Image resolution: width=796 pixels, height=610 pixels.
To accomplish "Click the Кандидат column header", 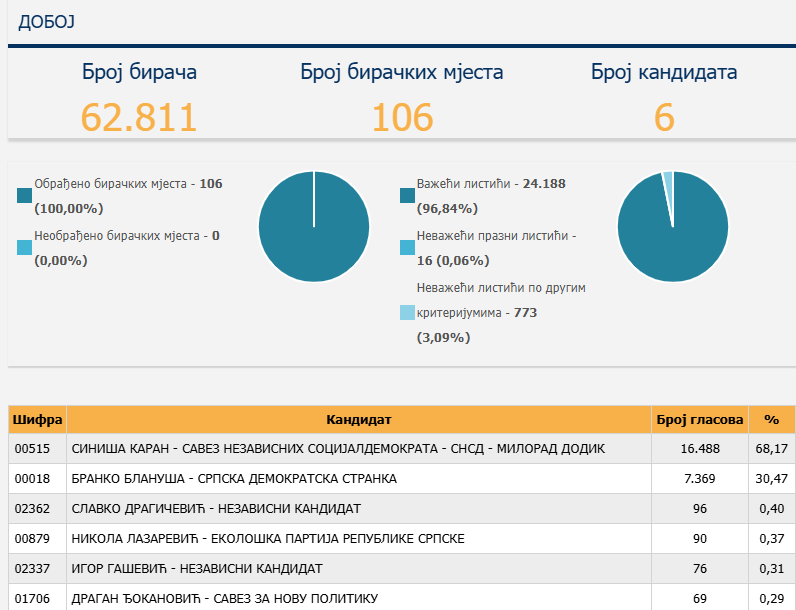I will tap(358, 419).
